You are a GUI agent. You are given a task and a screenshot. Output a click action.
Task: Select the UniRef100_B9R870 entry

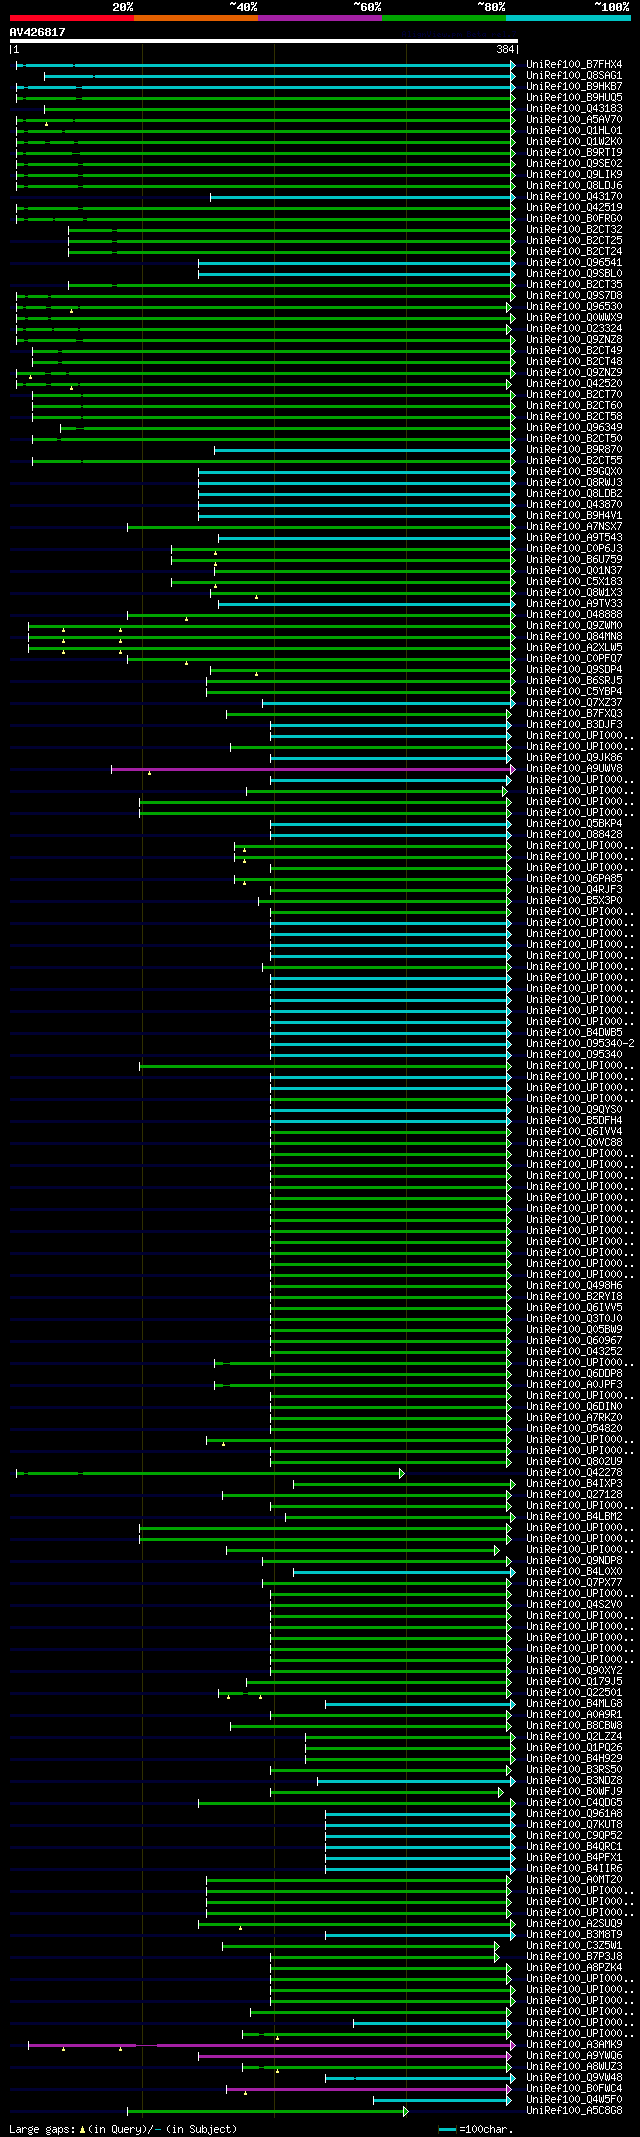(x=574, y=450)
